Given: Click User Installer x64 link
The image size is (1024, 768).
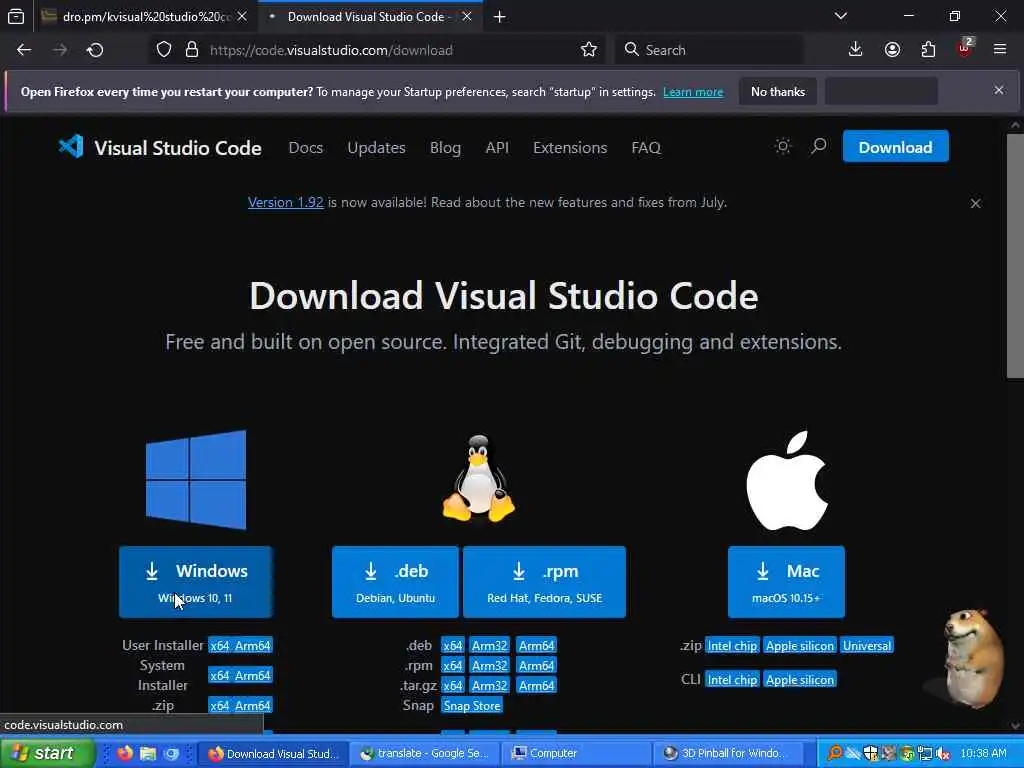Looking at the screenshot, I should (x=219, y=645).
